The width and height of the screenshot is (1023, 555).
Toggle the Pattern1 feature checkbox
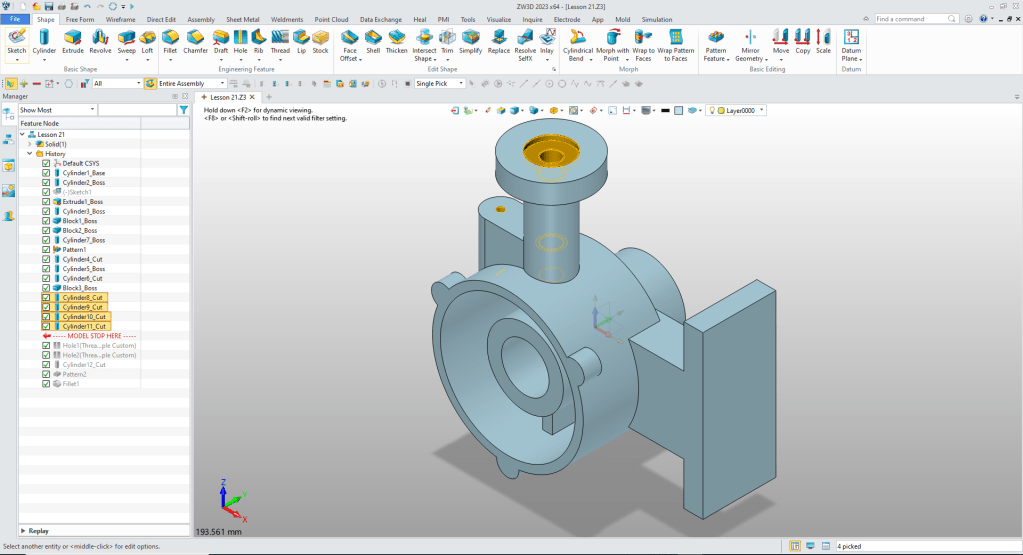click(46, 249)
